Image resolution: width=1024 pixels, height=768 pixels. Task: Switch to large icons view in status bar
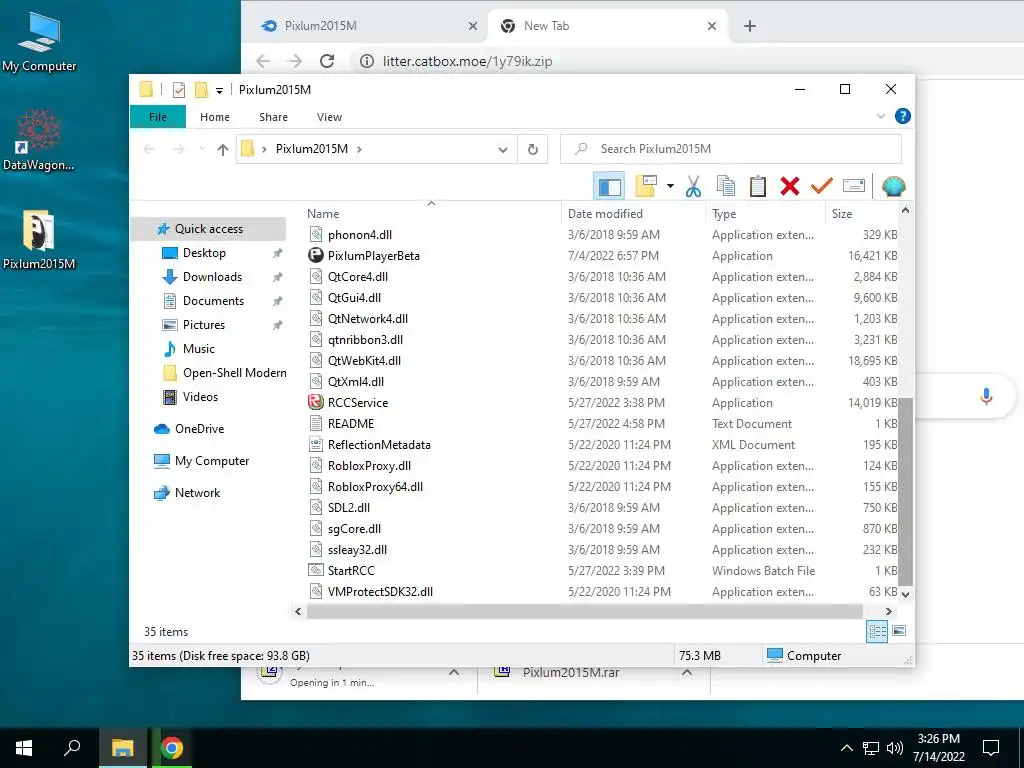pos(899,631)
